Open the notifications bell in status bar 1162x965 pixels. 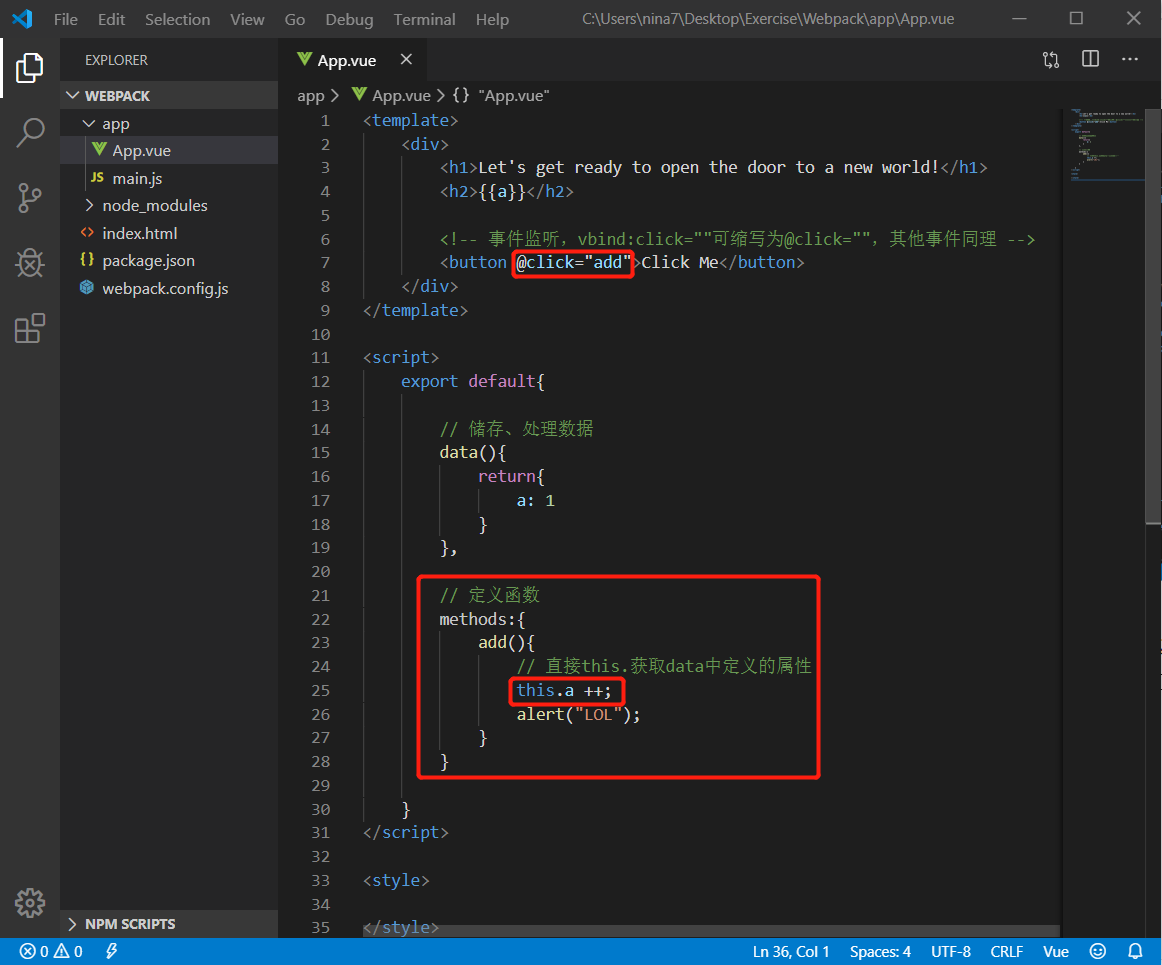pos(1135,951)
